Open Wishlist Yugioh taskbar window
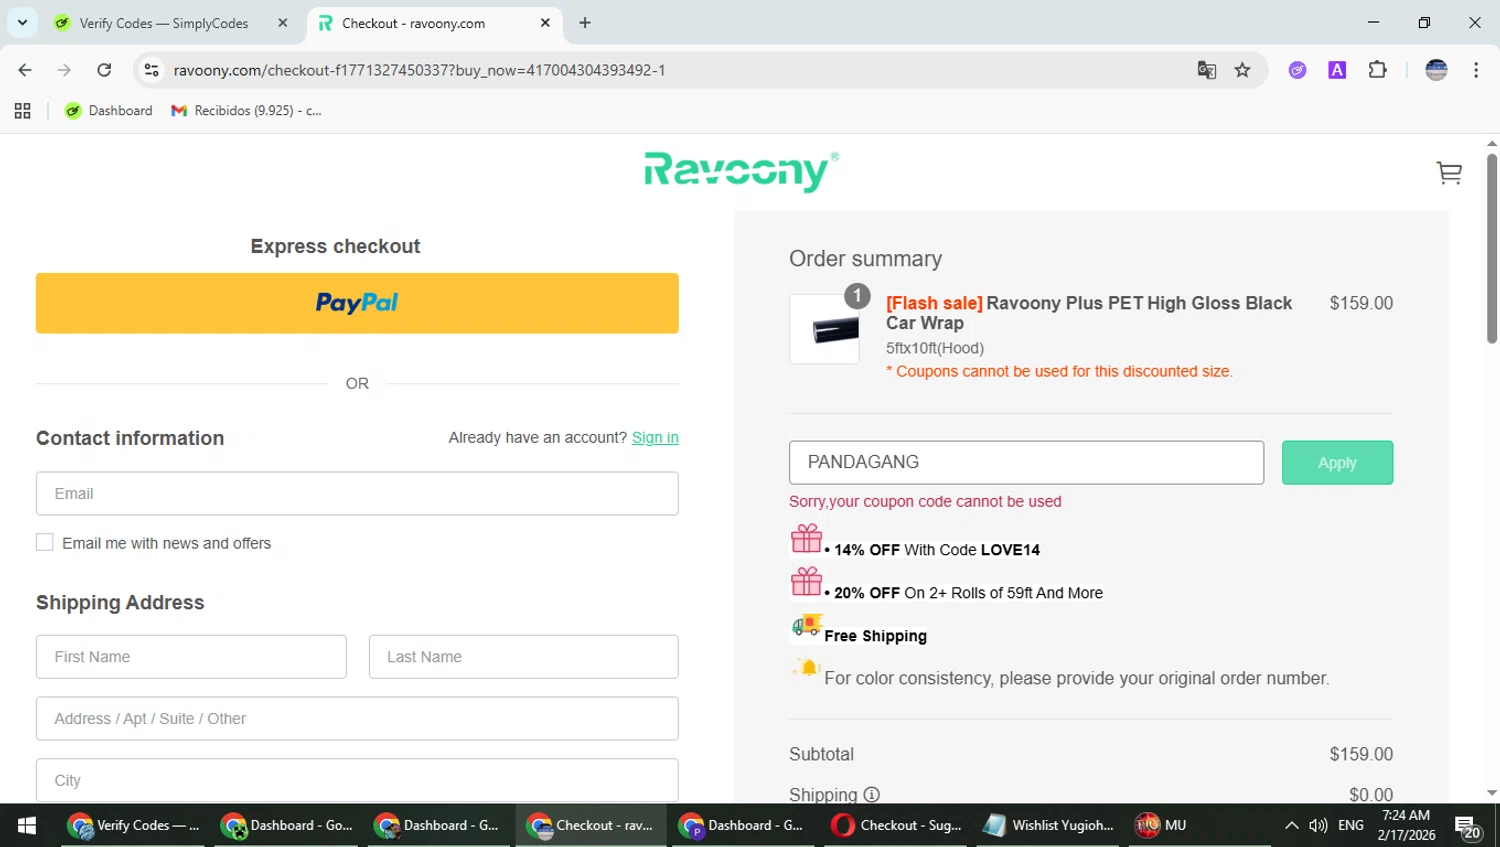This screenshot has width=1500, height=847. pyautogui.click(x=1050, y=825)
